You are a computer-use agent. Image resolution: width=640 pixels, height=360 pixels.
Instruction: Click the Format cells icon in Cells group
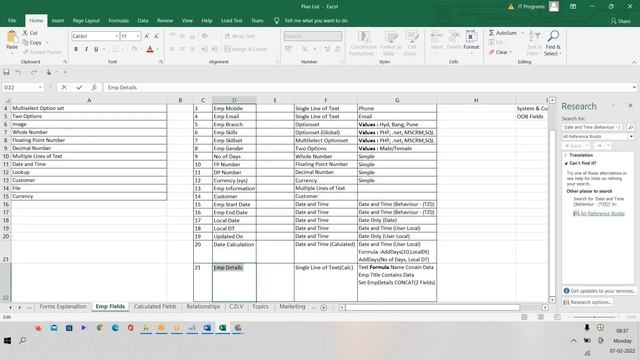coord(471,37)
